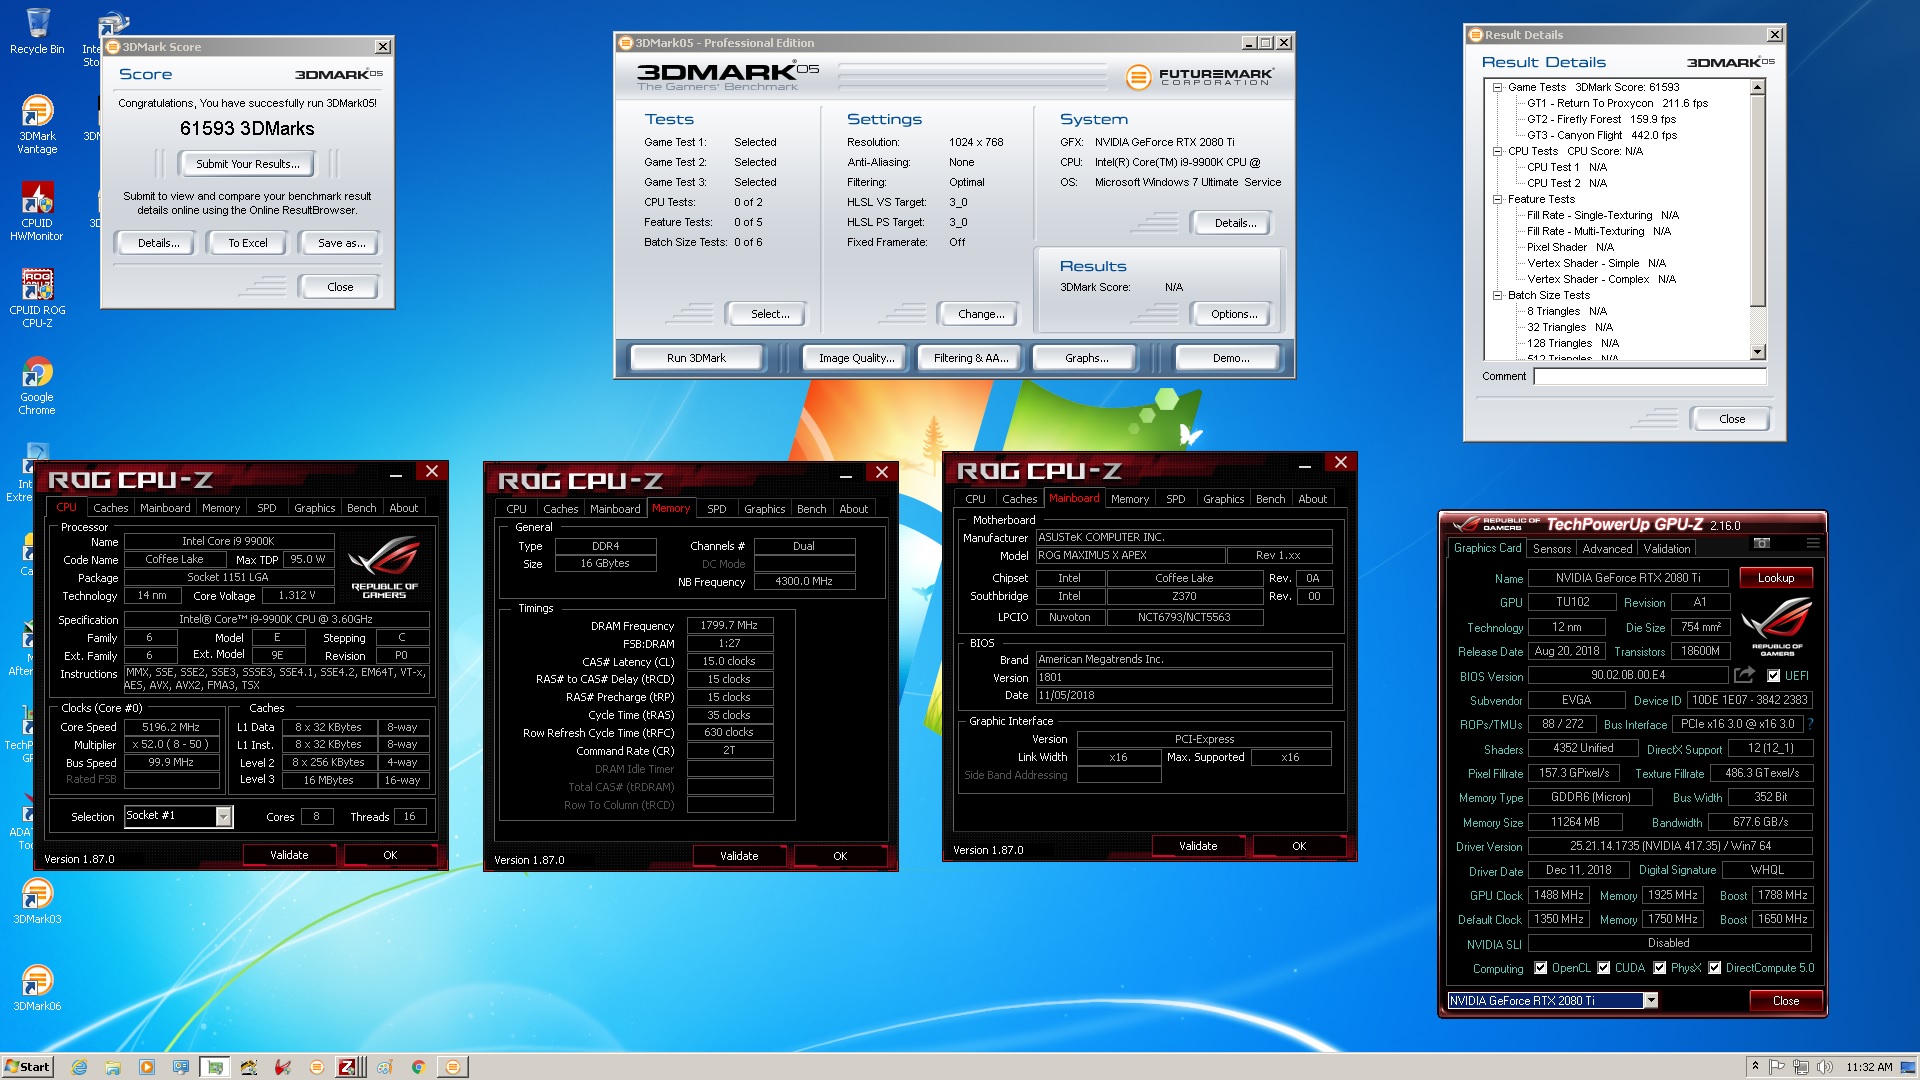Click Result Details scrollbar down arrow
Image resolution: width=1920 pixels, height=1080 pixels.
[1758, 352]
